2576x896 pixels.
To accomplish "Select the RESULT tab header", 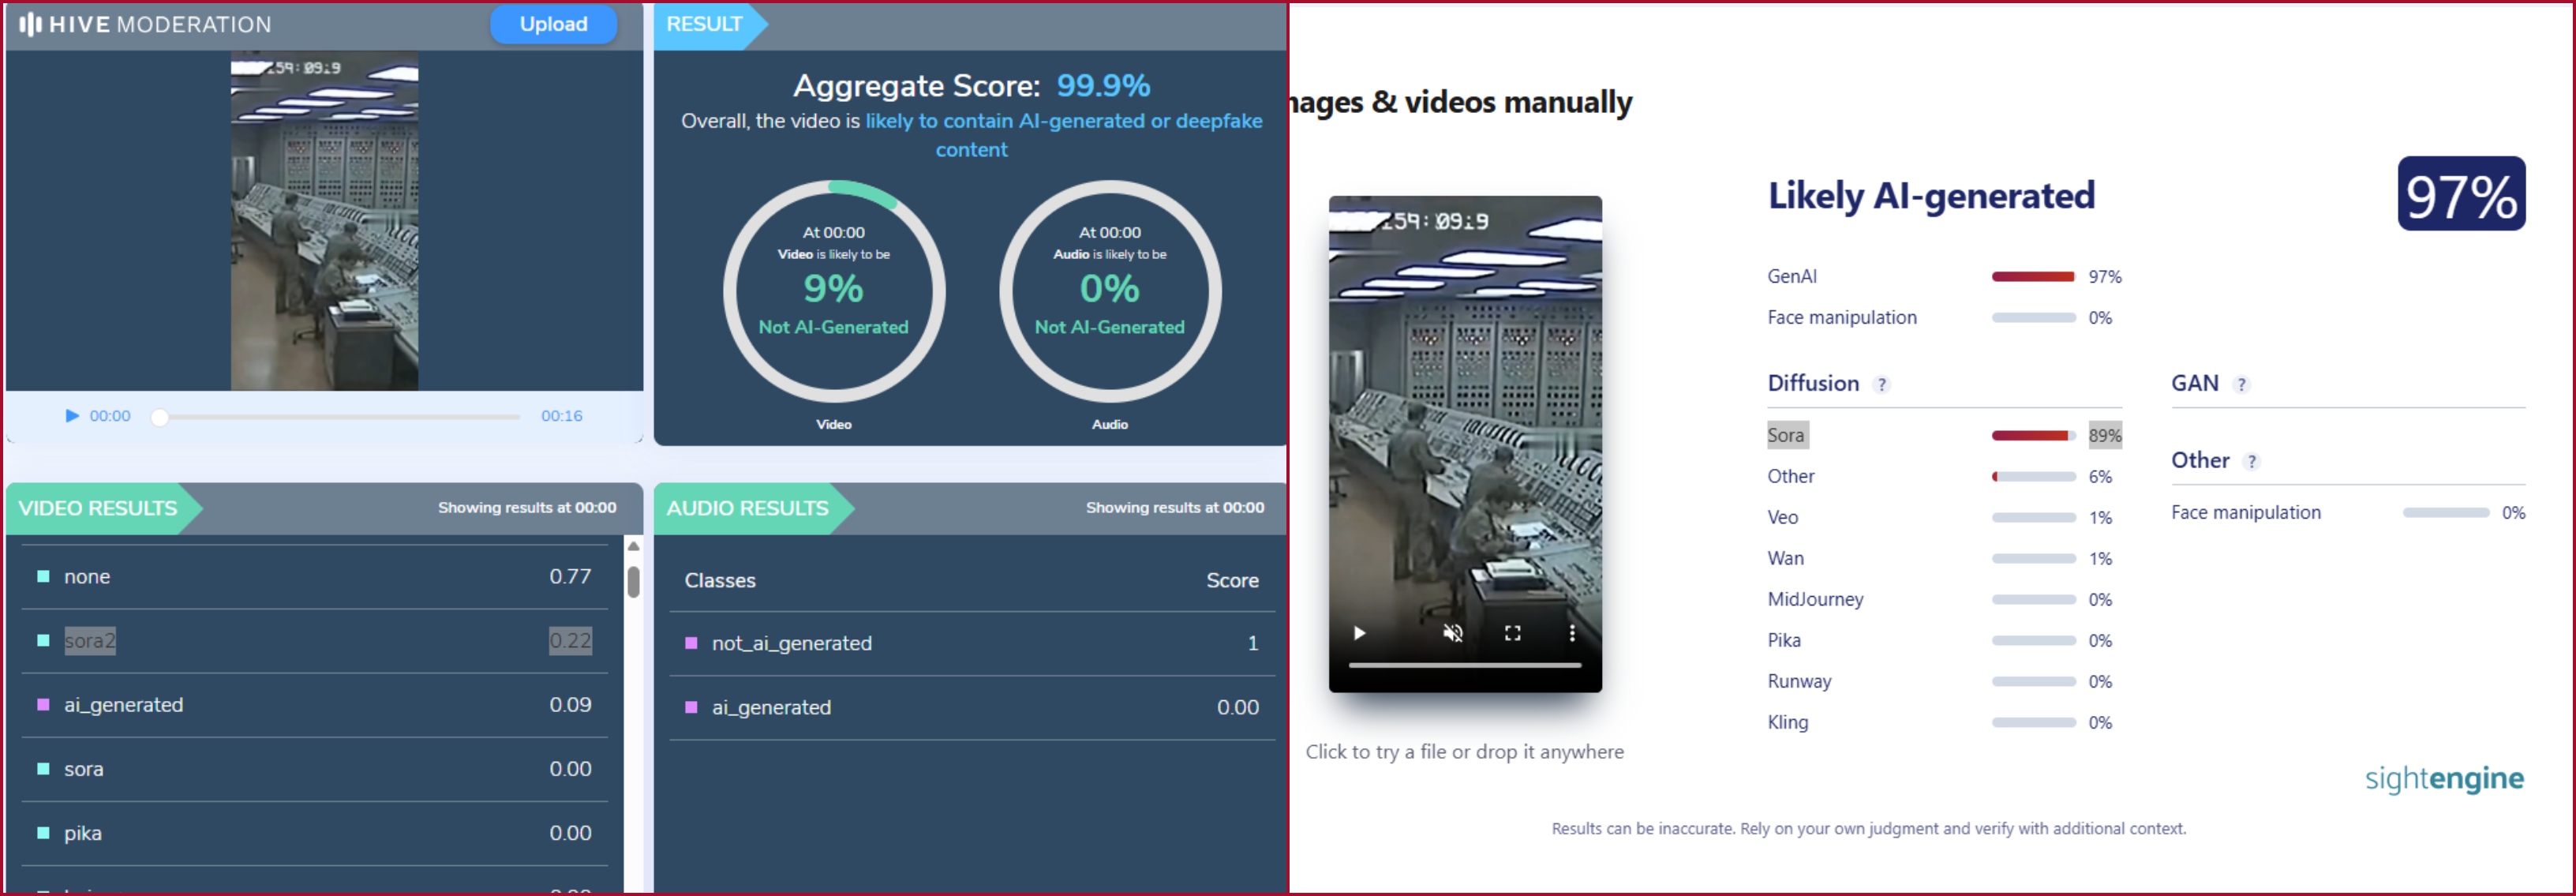I will pyautogui.click(x=704, y=24).
